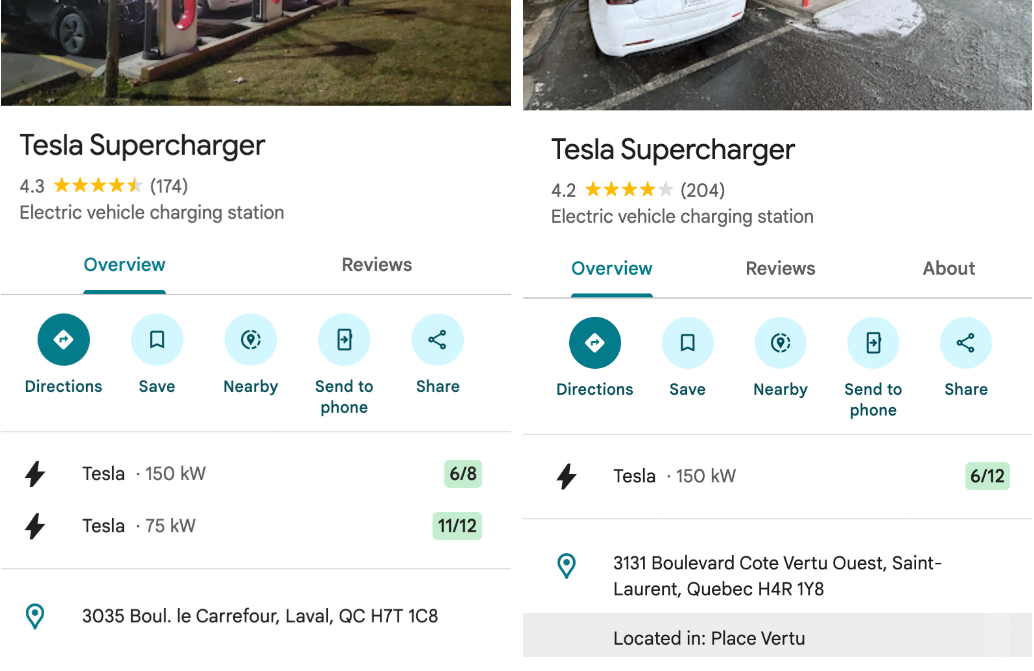Search nearby the Laval Supercharger
This screenshot has height=671, width=1034.
(x=251, y=340)
